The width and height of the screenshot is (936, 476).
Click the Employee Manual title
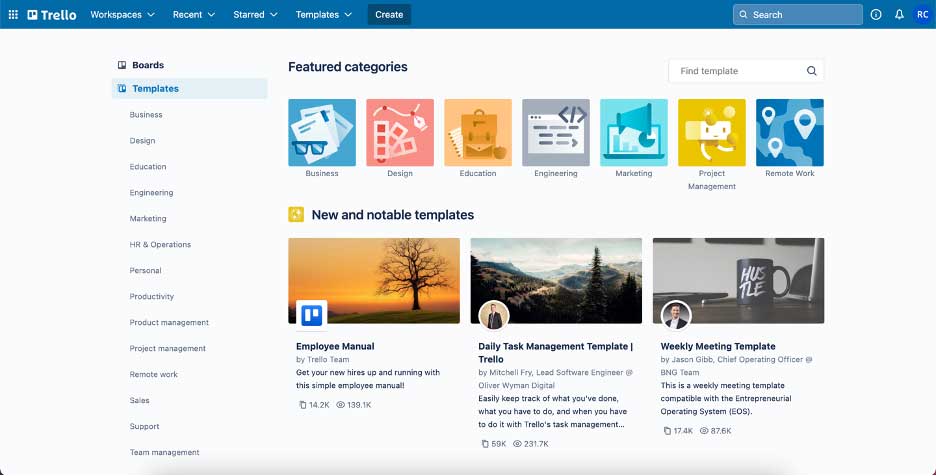click(x=335, y=346)
